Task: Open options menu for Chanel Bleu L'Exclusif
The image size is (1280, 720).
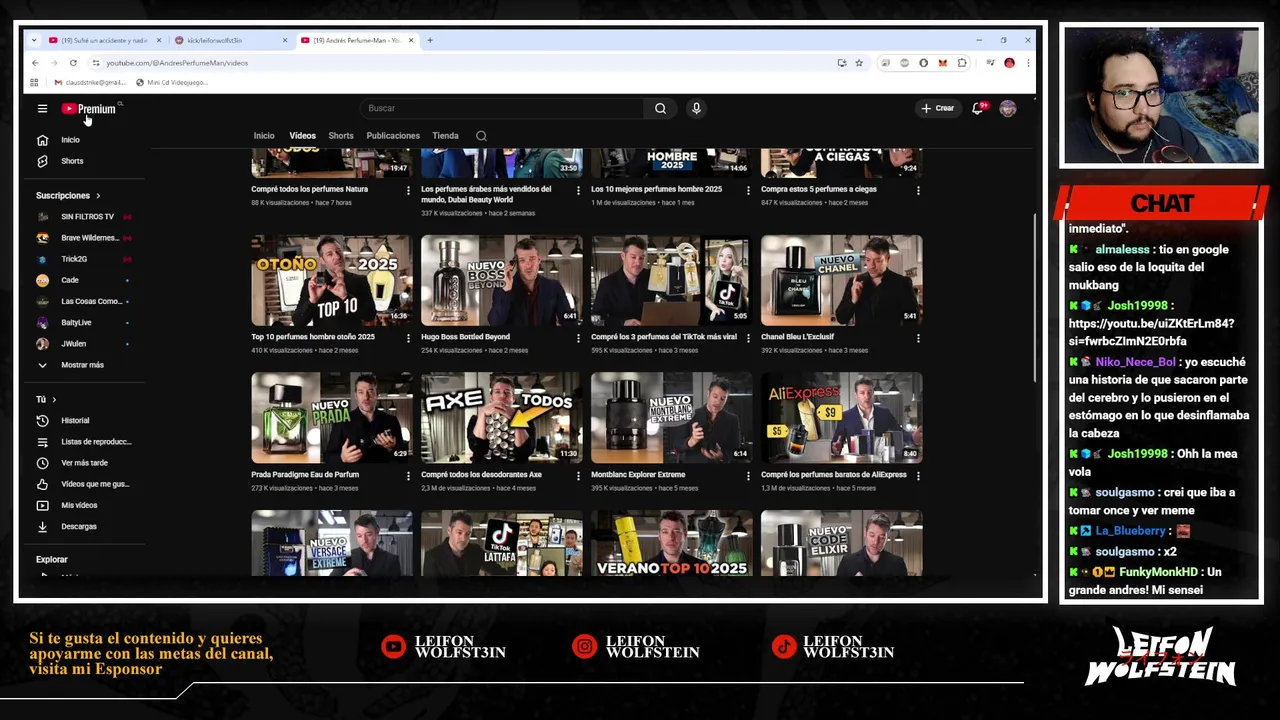Action: pos(918,338)
